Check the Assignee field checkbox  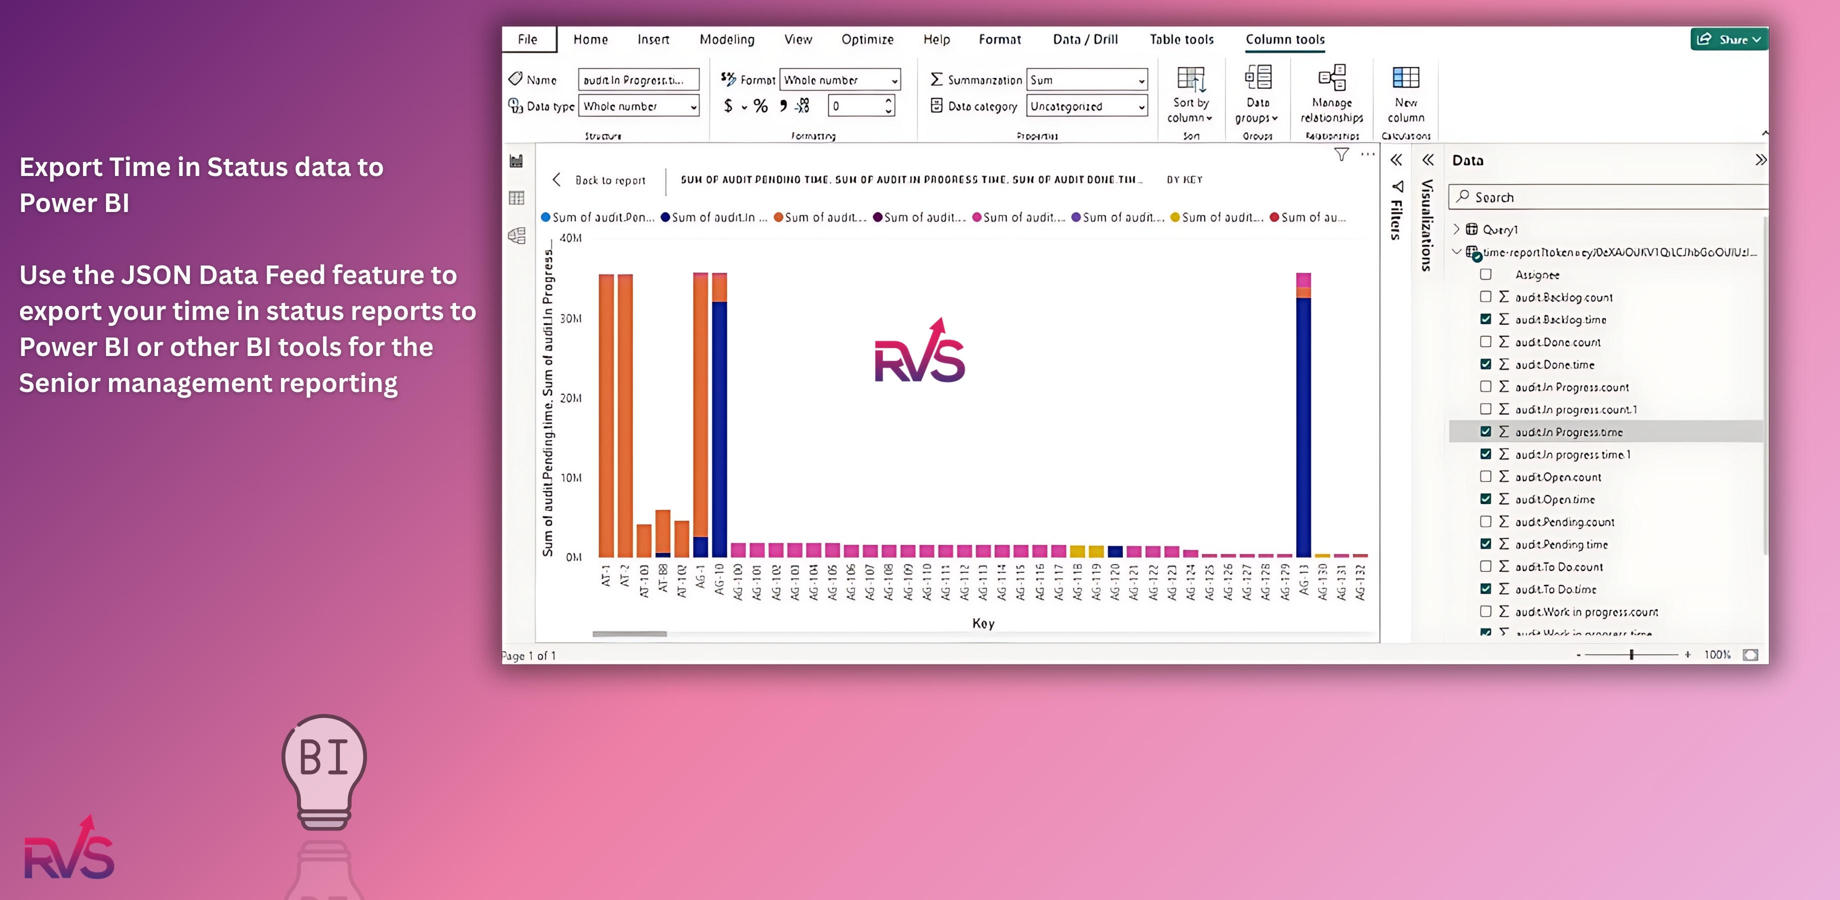click(1486, 274)
